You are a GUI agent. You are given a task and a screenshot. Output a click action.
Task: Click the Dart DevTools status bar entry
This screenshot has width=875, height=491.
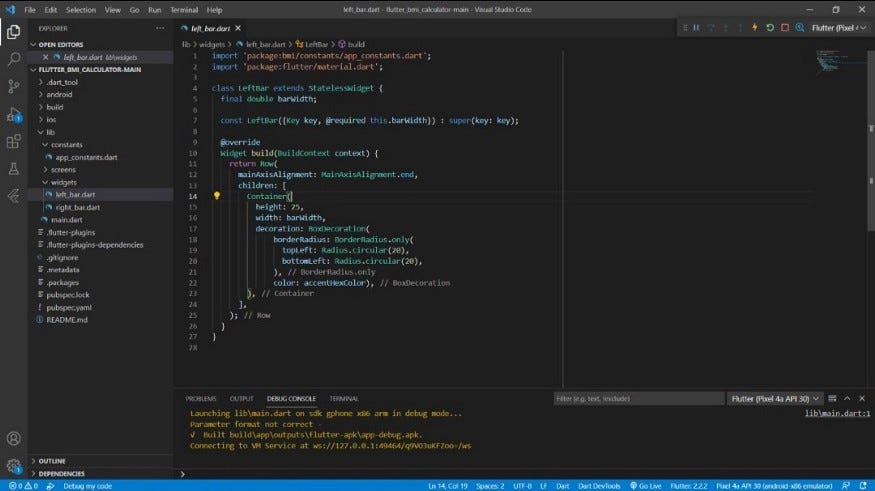[599, 486]
